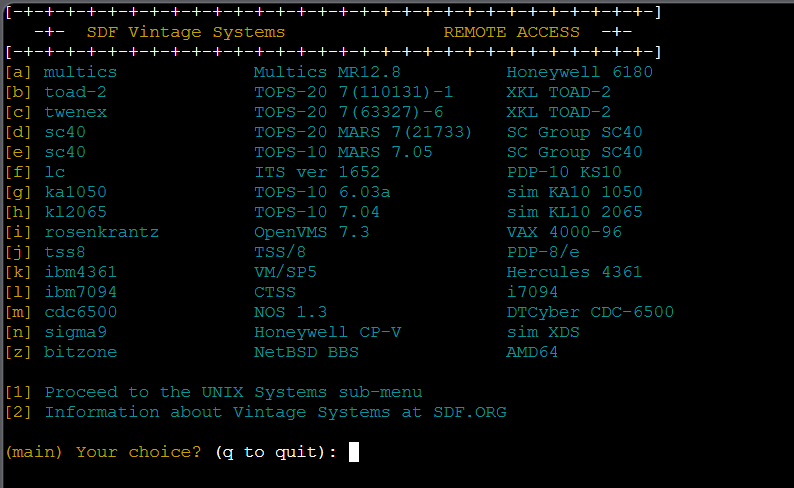794x488 pixels.
Task: Click the cdc6500 menu entry
Action: coord(80,312)
